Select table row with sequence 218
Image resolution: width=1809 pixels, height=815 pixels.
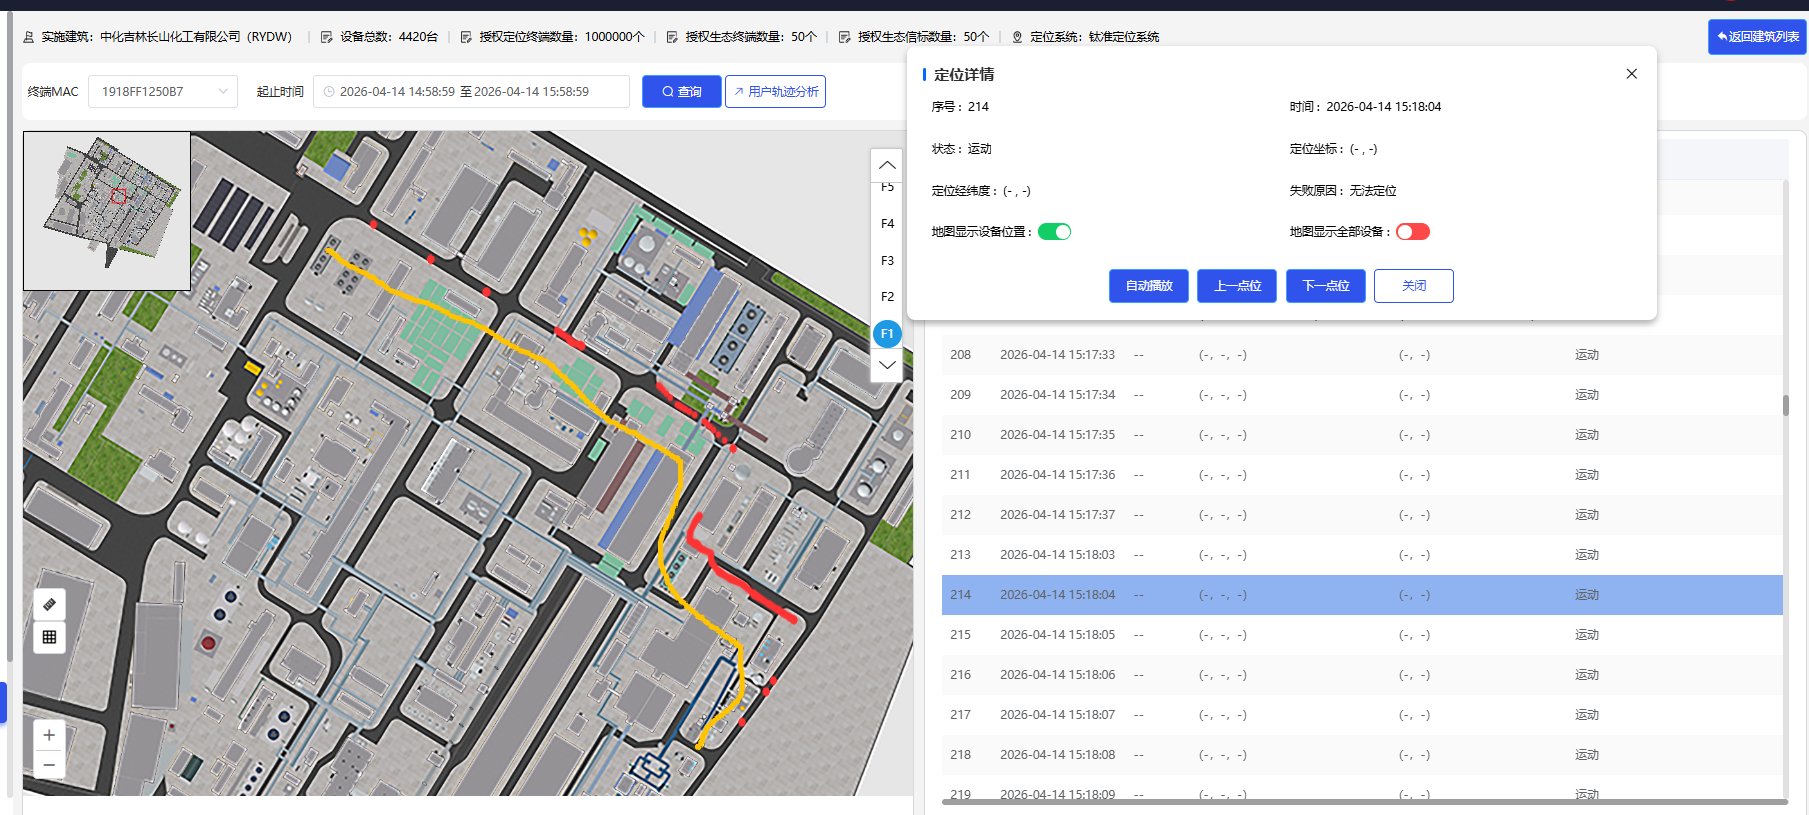1362,755
